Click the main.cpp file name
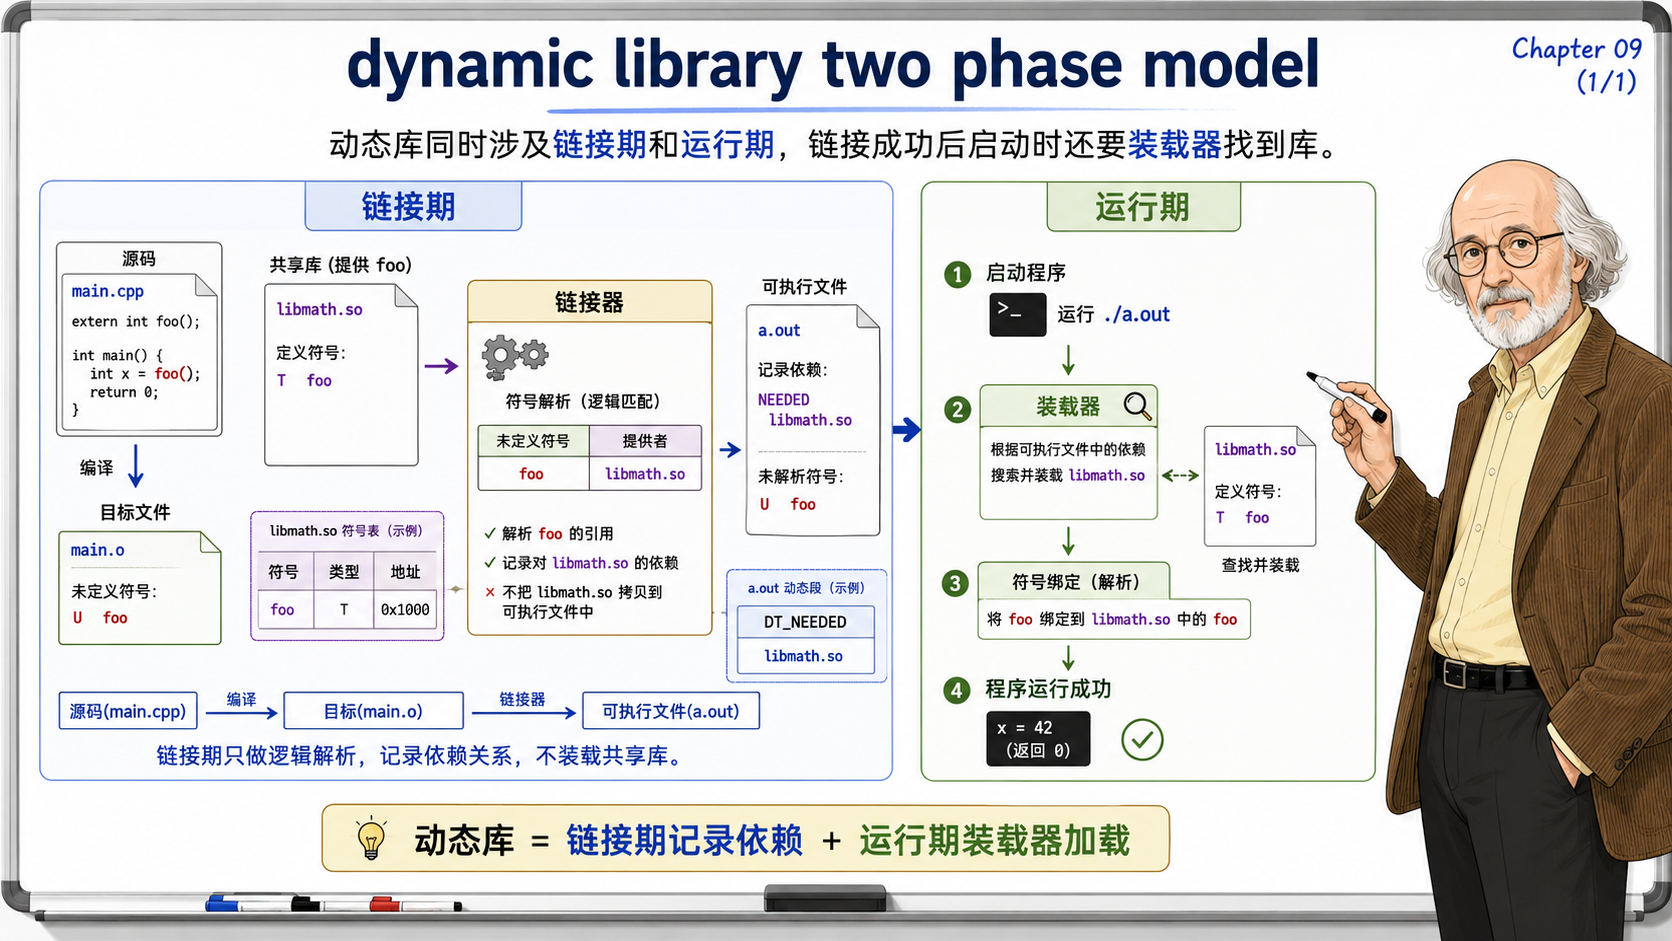The width and height of the screenshot is (1672, 941). click(x=107, y=291)
